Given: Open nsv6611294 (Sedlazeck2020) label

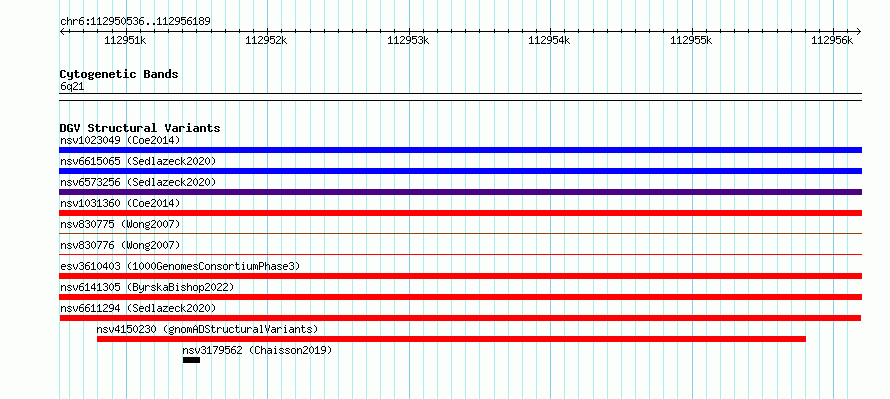Looking at the screenshot, I should (x=138, y=308).
